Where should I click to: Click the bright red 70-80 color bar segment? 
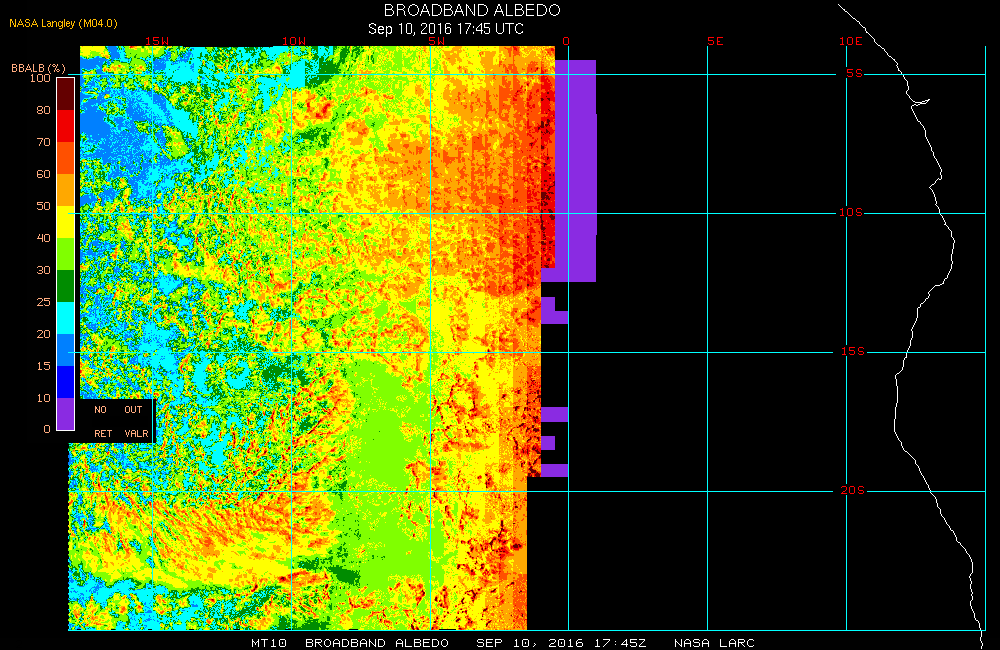(66, 126)
